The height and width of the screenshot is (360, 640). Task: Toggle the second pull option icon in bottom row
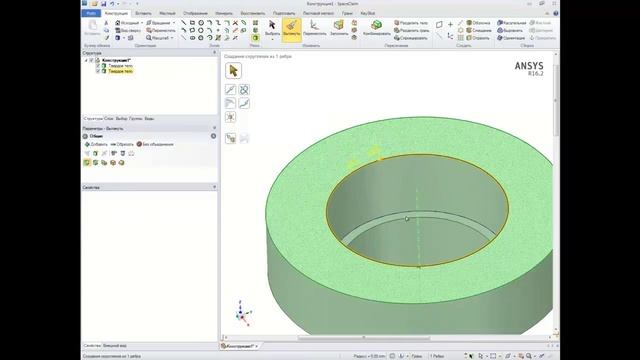[x=96, y=163]
